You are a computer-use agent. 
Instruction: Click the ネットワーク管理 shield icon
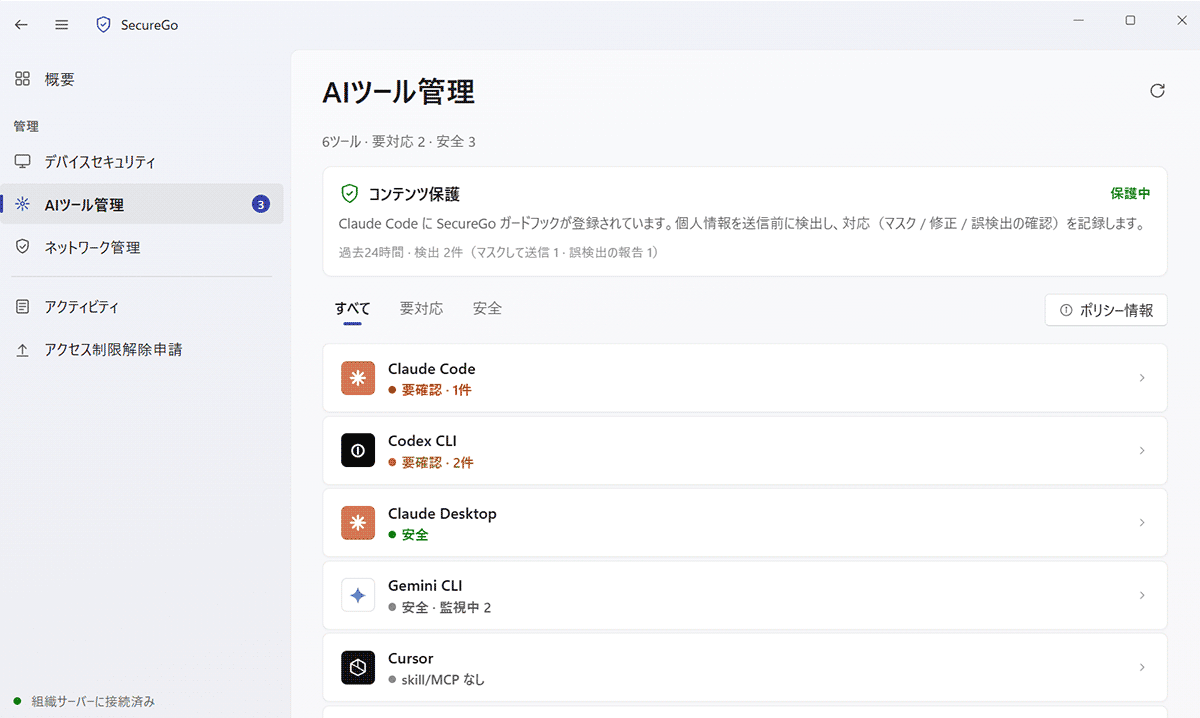click(x=22, y=247)
